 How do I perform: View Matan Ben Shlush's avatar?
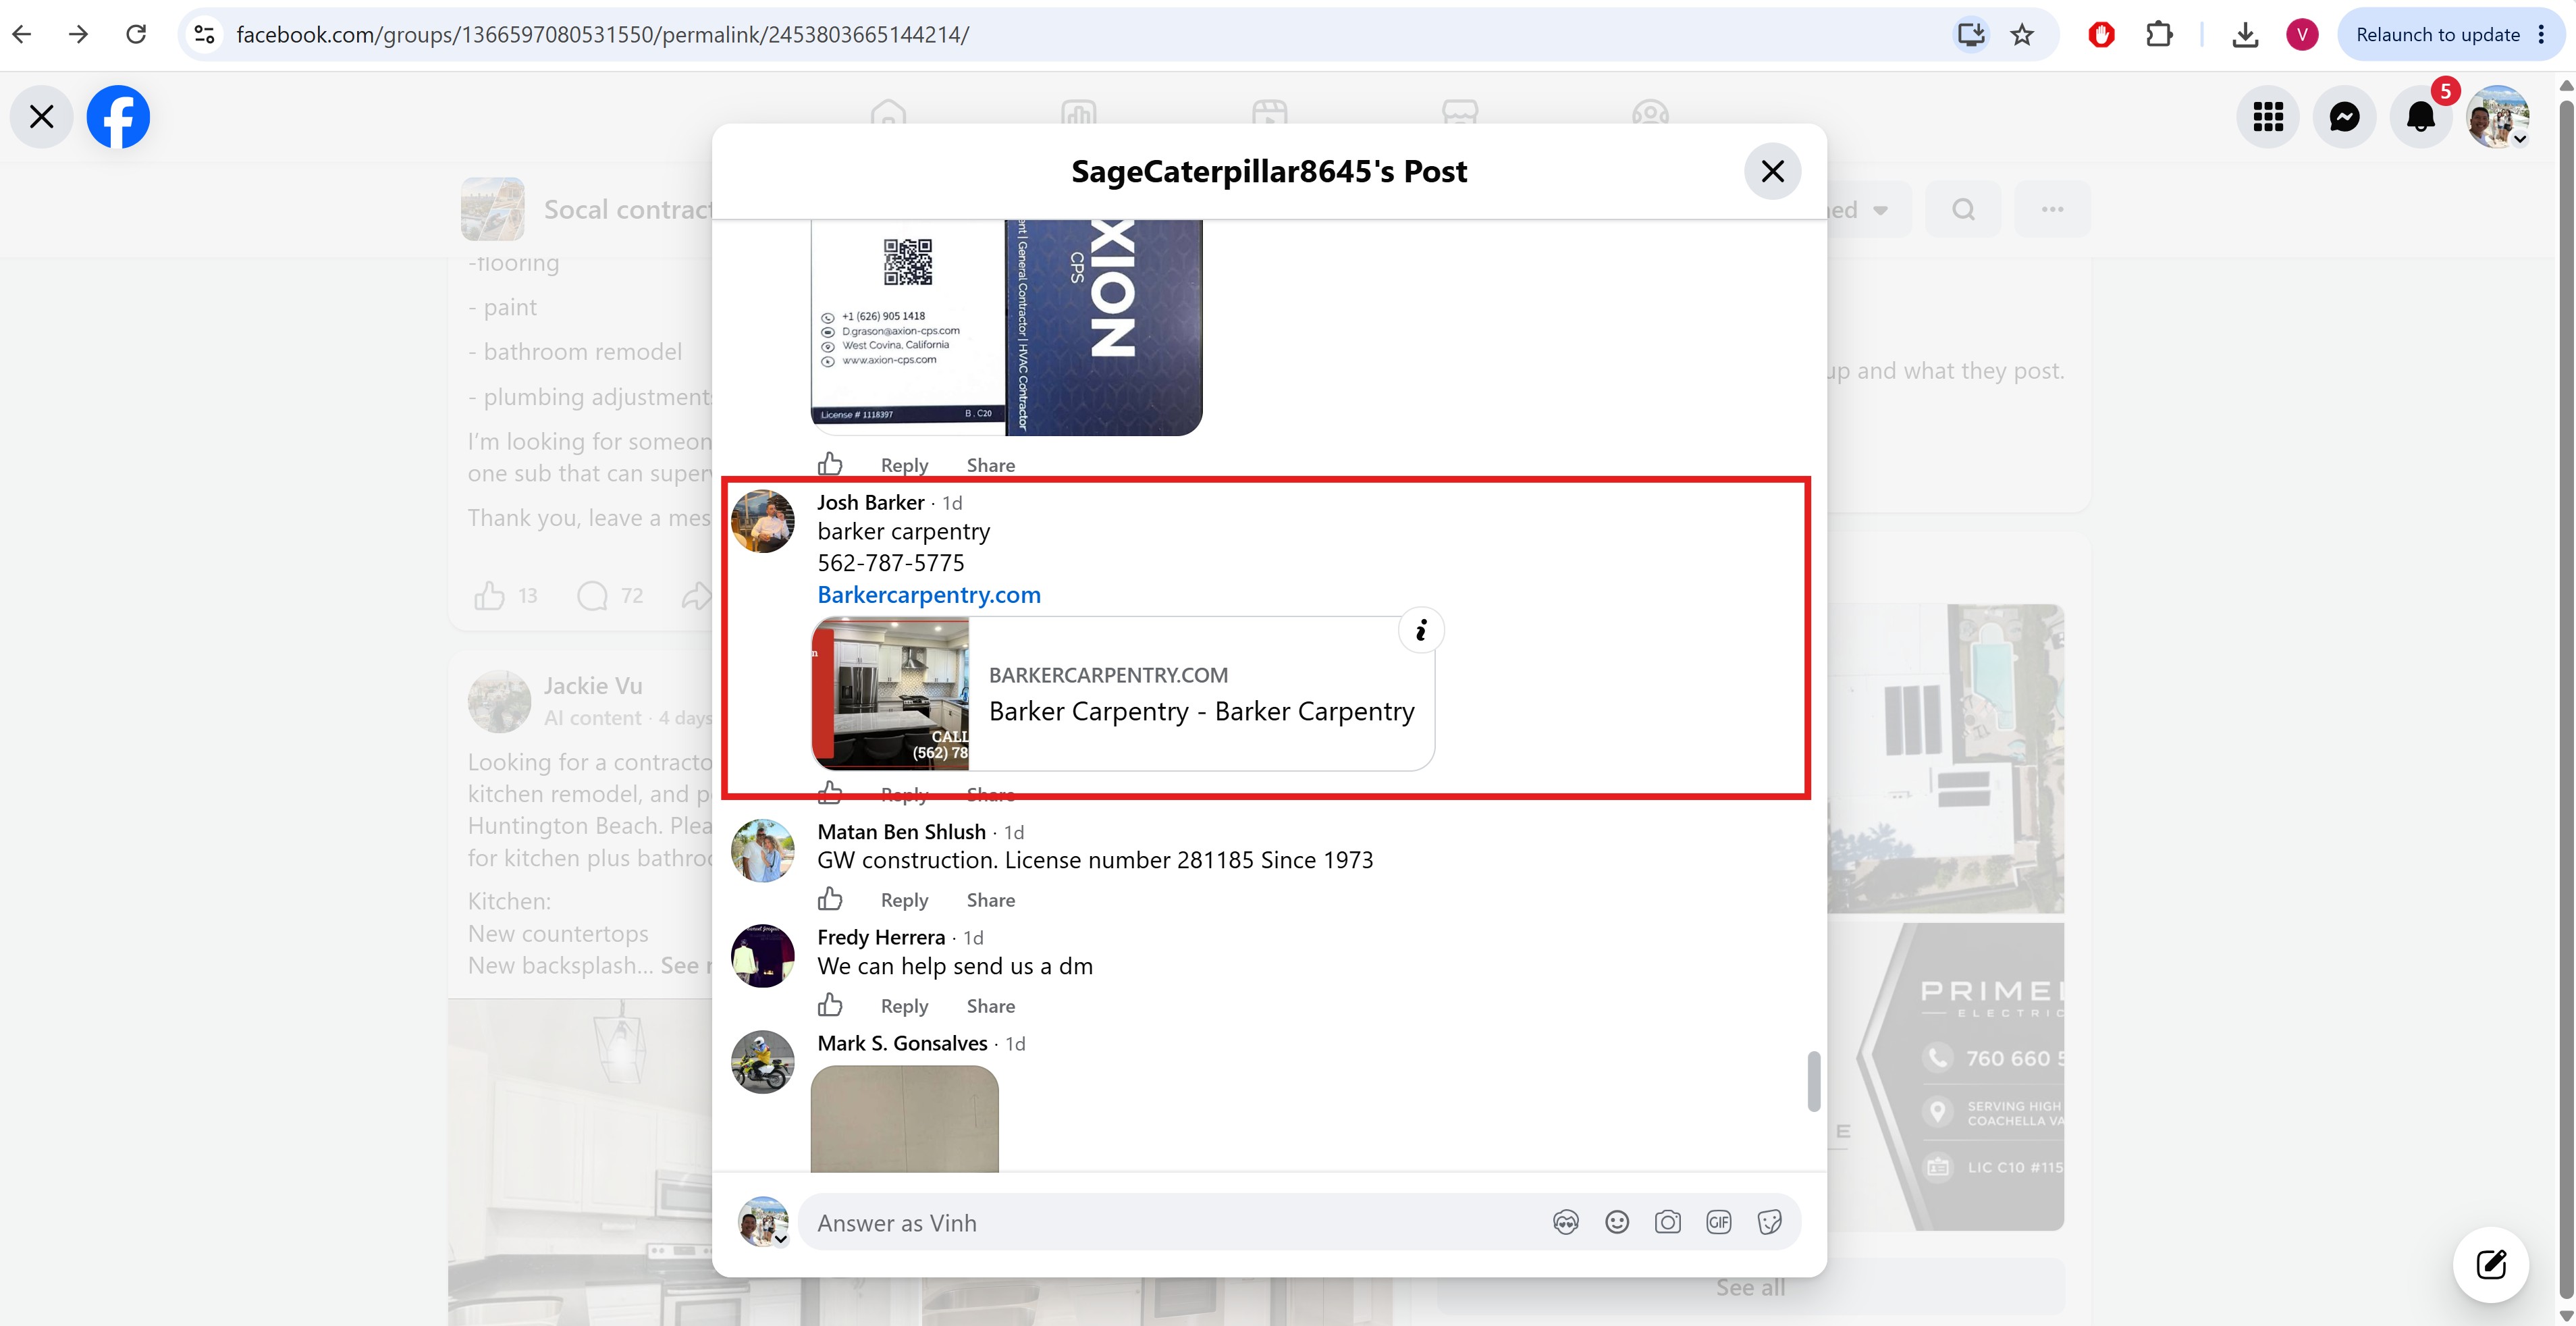coord(762,851)
